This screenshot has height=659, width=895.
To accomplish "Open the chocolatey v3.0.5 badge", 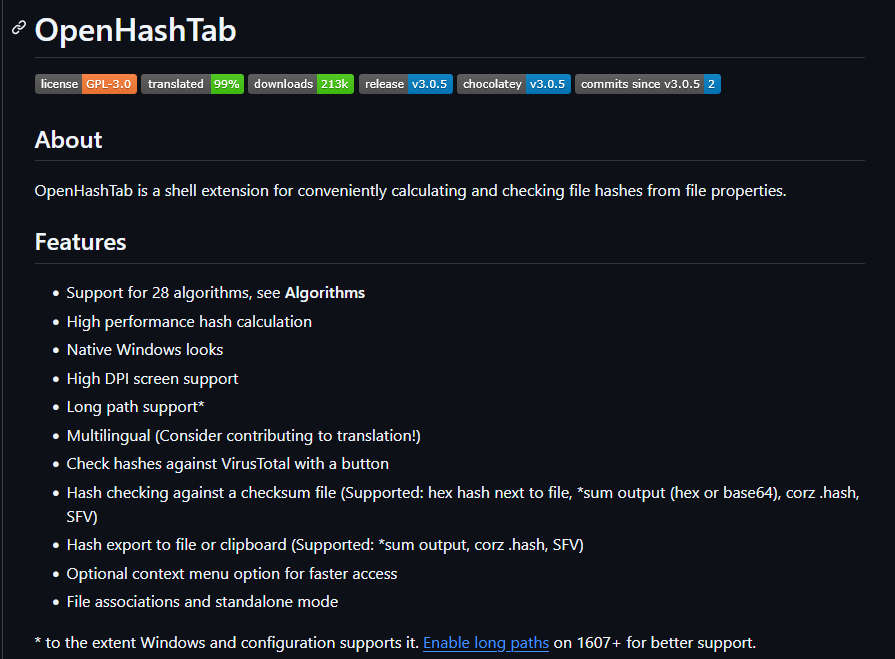I will [514, 84].
